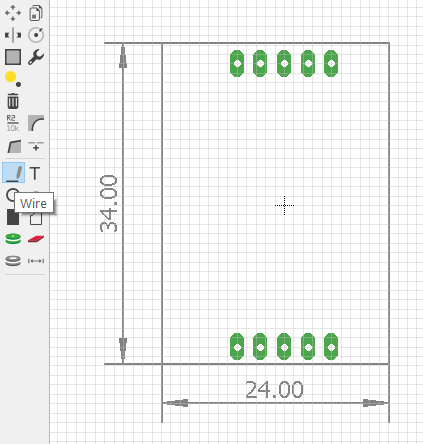Click the leftmost pad in top row
The image size is (423, 444).
[x=237, y=63]
